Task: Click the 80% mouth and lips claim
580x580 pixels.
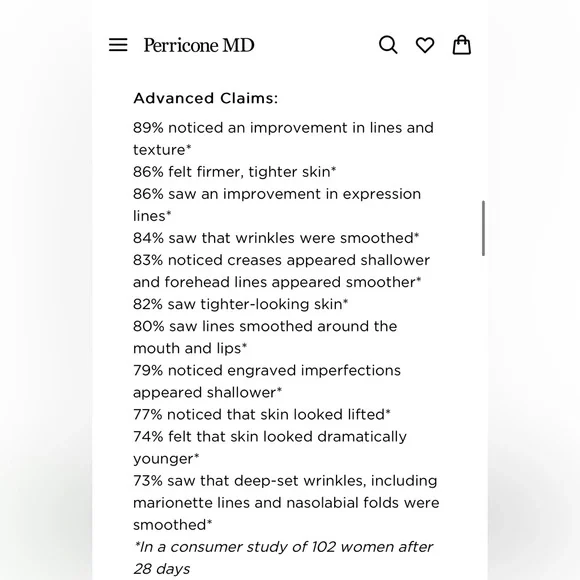Action: coord(265,337)
